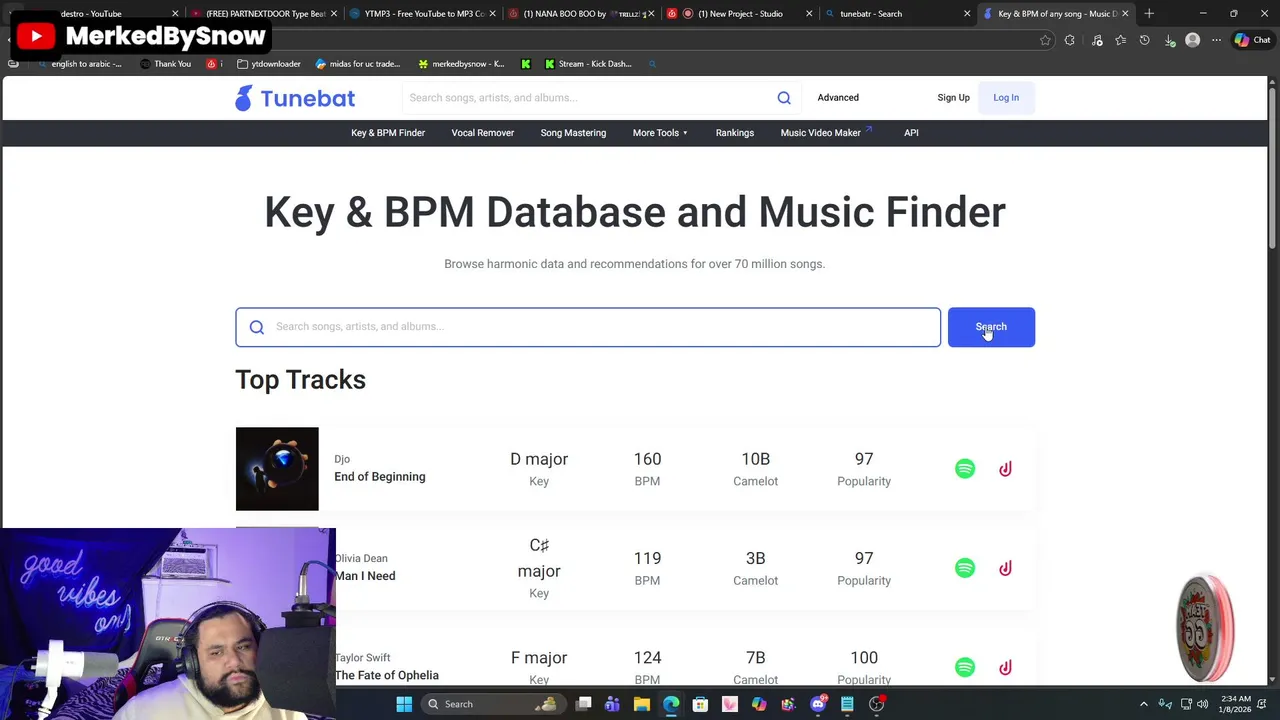Open Song Mastering menu item

[573, 133]
